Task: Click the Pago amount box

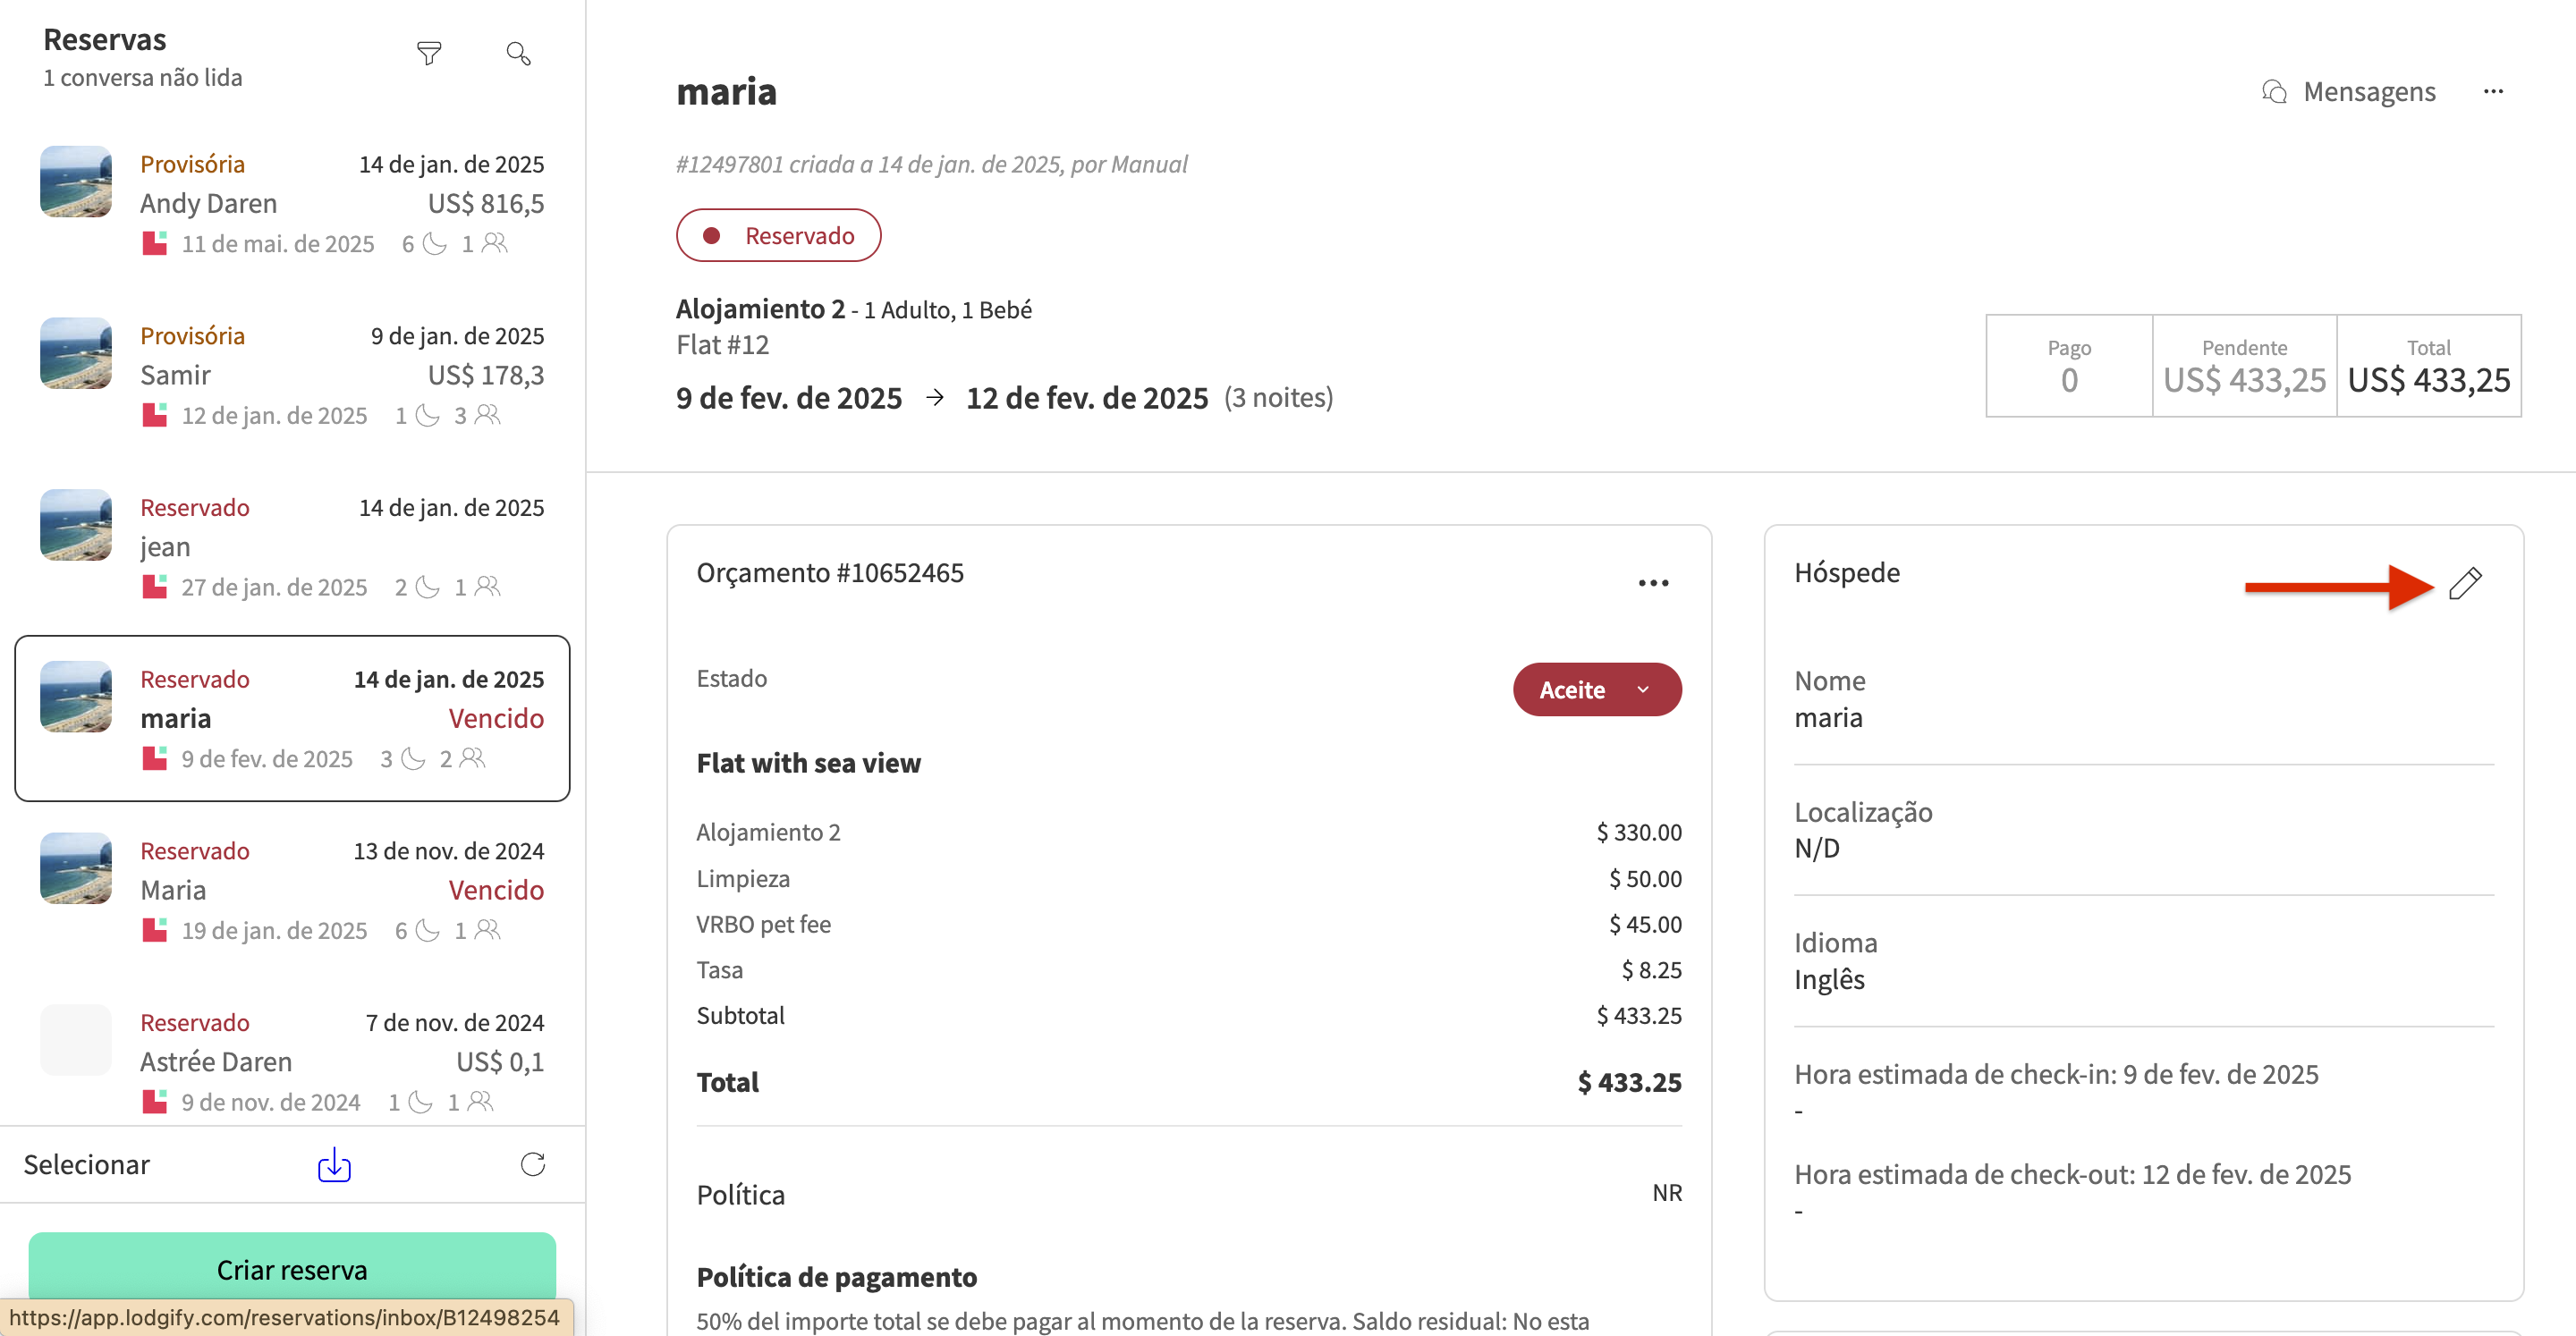Action: tap(2068, 366)
